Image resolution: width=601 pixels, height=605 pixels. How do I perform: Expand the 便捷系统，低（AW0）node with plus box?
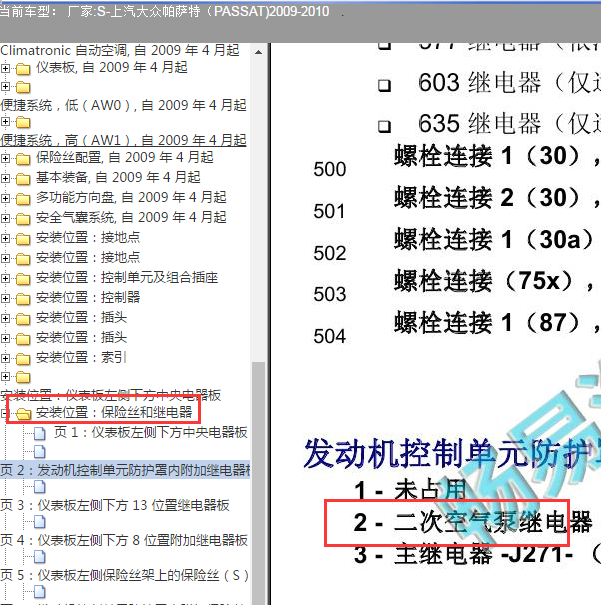point(5,86)
